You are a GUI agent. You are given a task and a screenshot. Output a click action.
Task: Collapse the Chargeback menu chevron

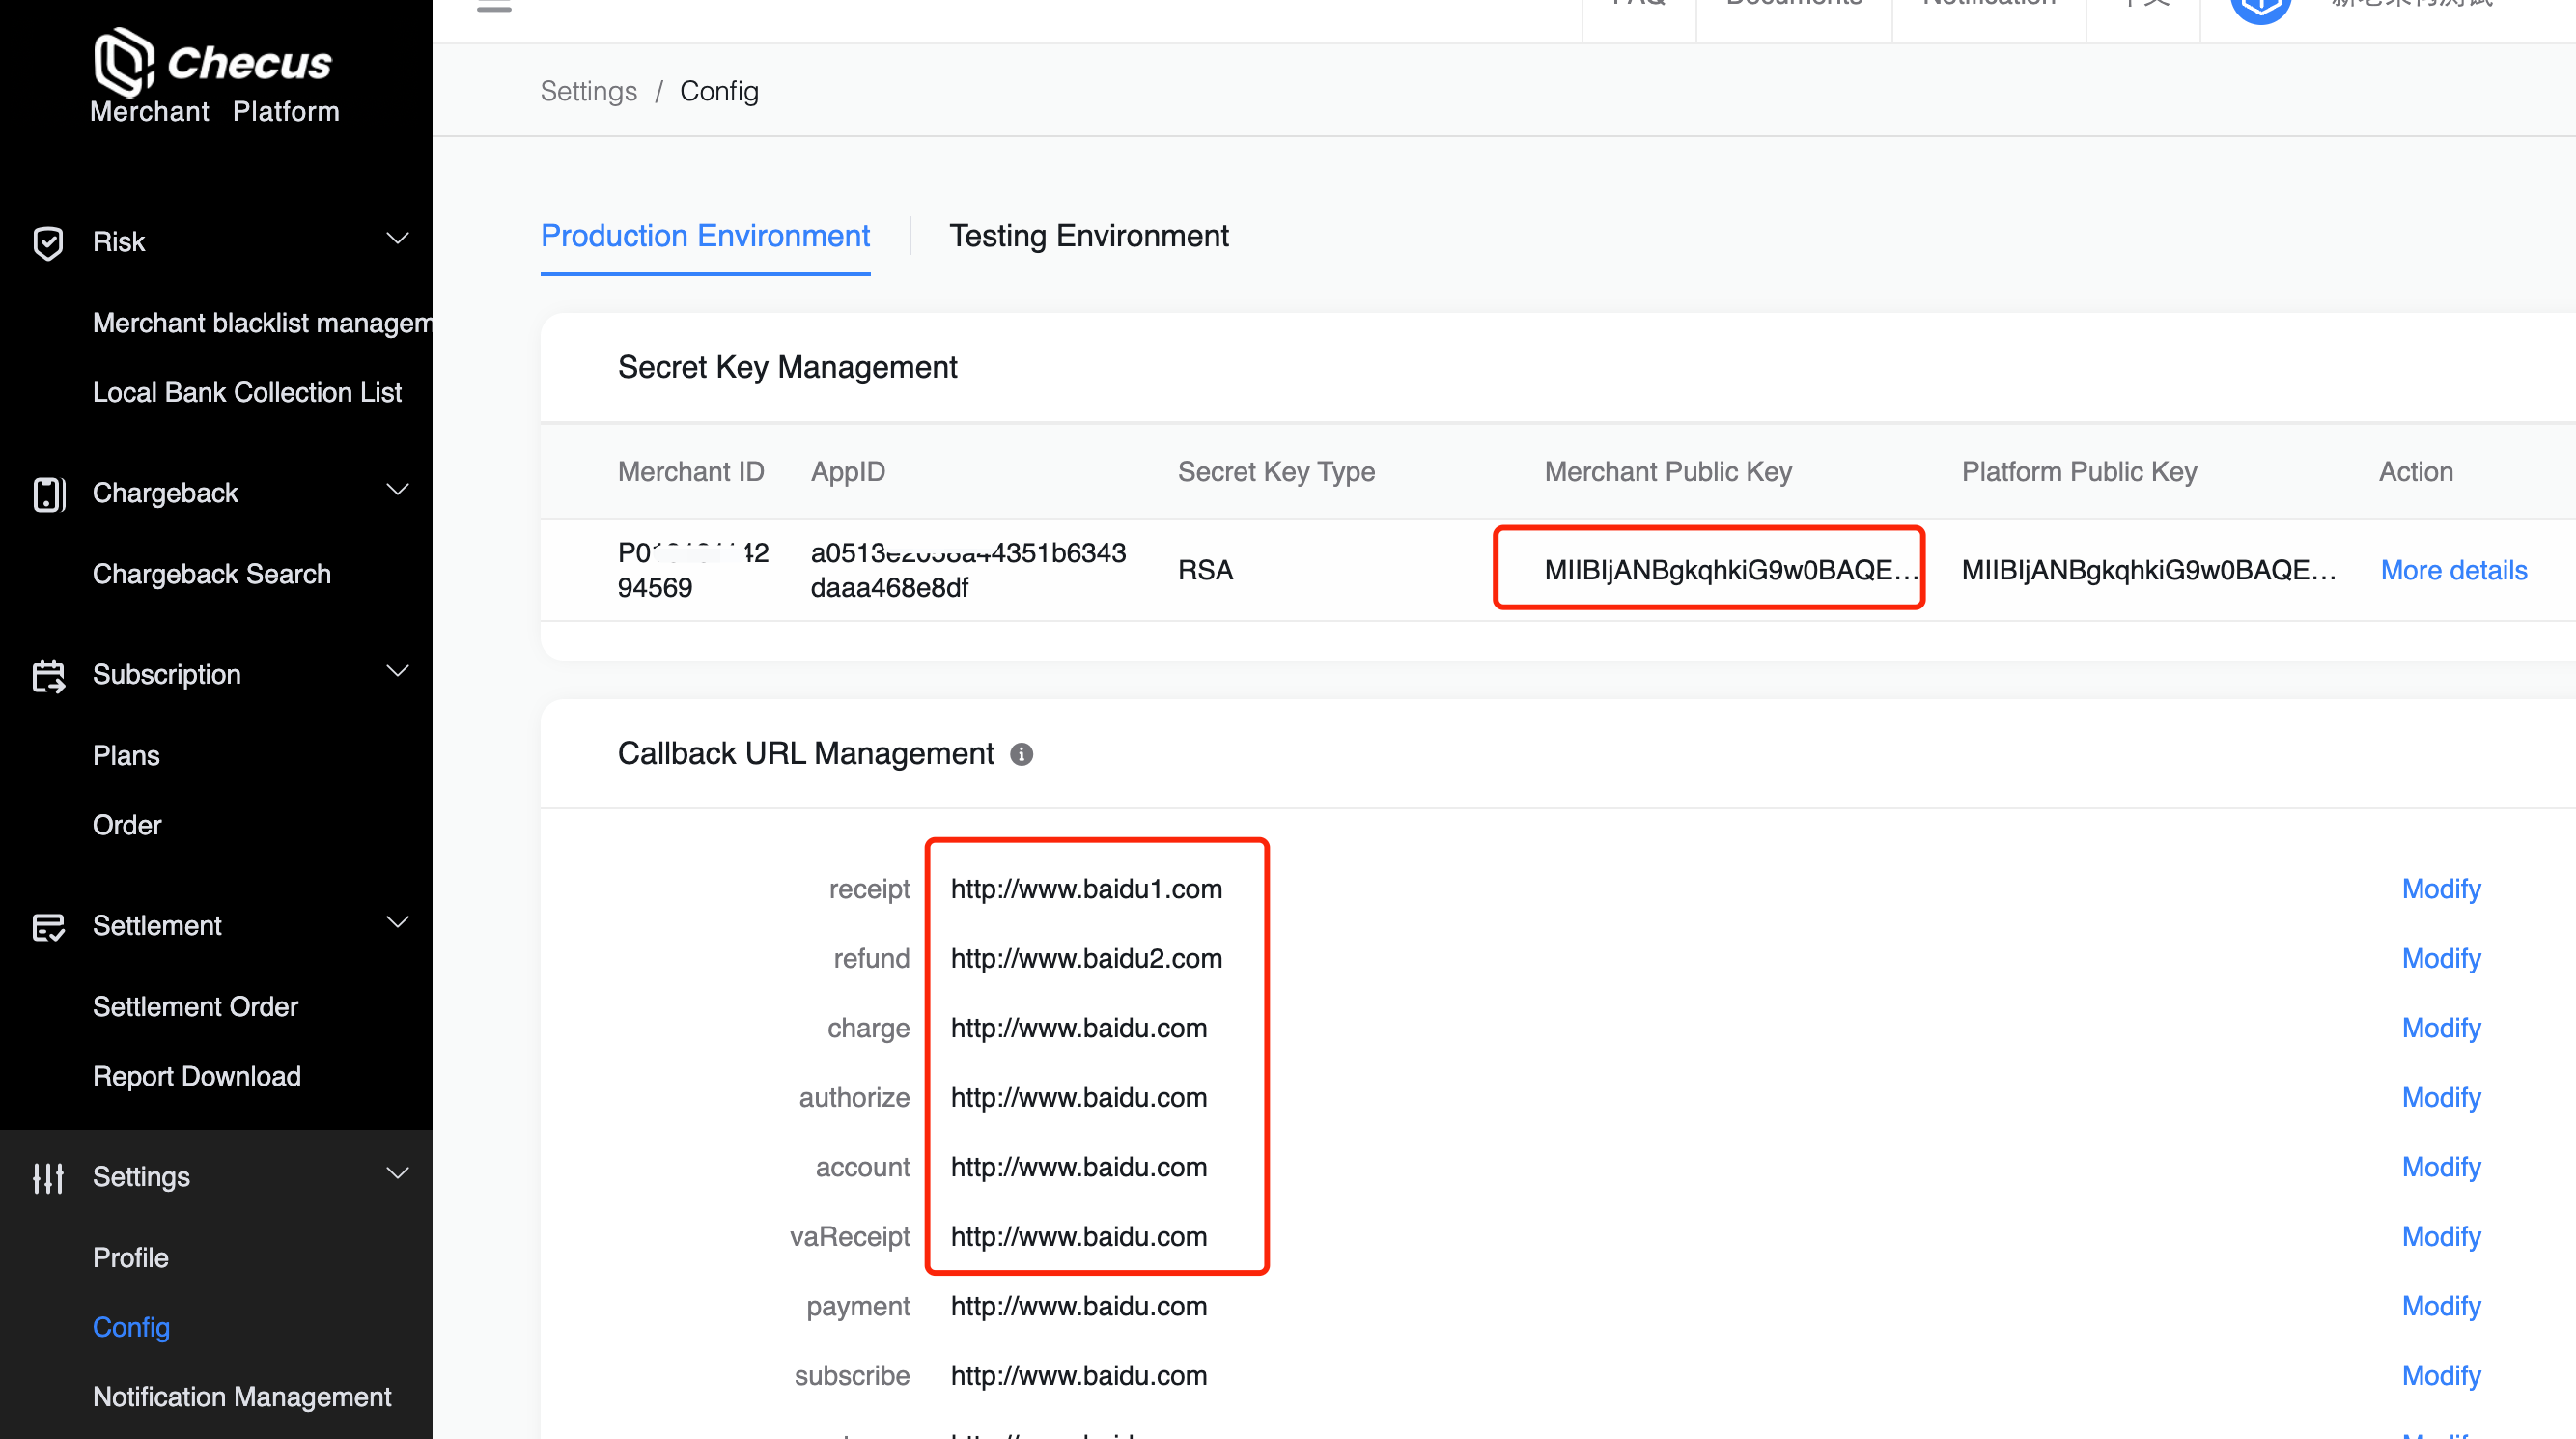click(x=398, y=490)
